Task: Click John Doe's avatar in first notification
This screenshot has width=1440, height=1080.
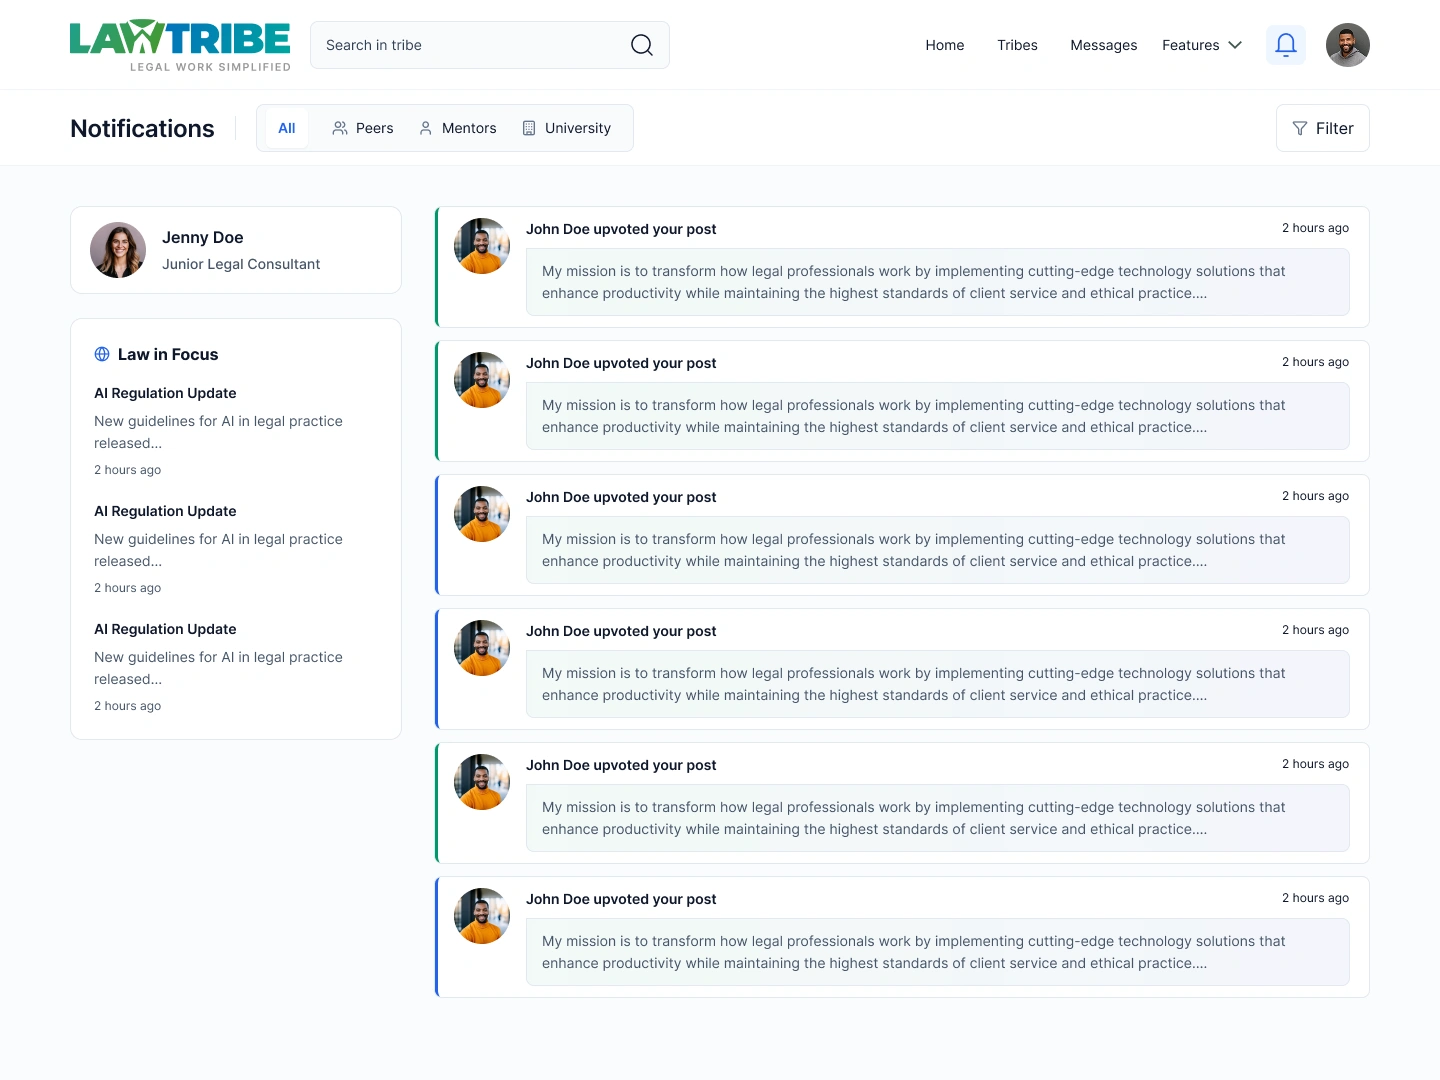Action: point(482,246)
